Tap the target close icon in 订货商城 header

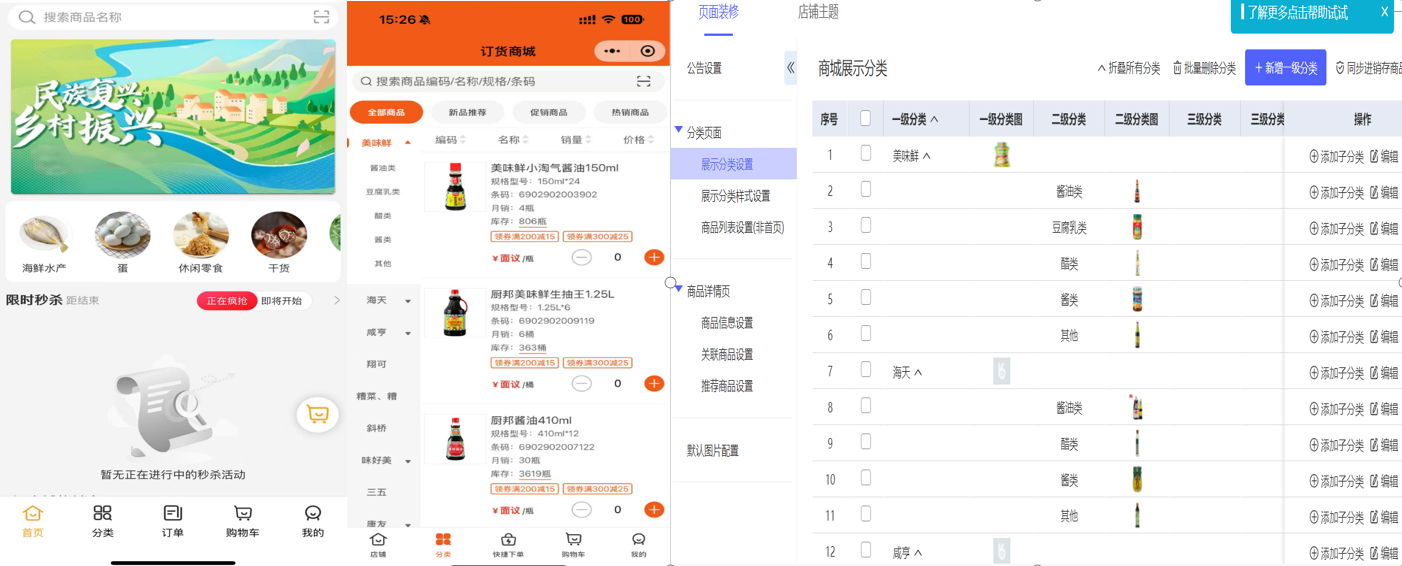tap(648, 51)
